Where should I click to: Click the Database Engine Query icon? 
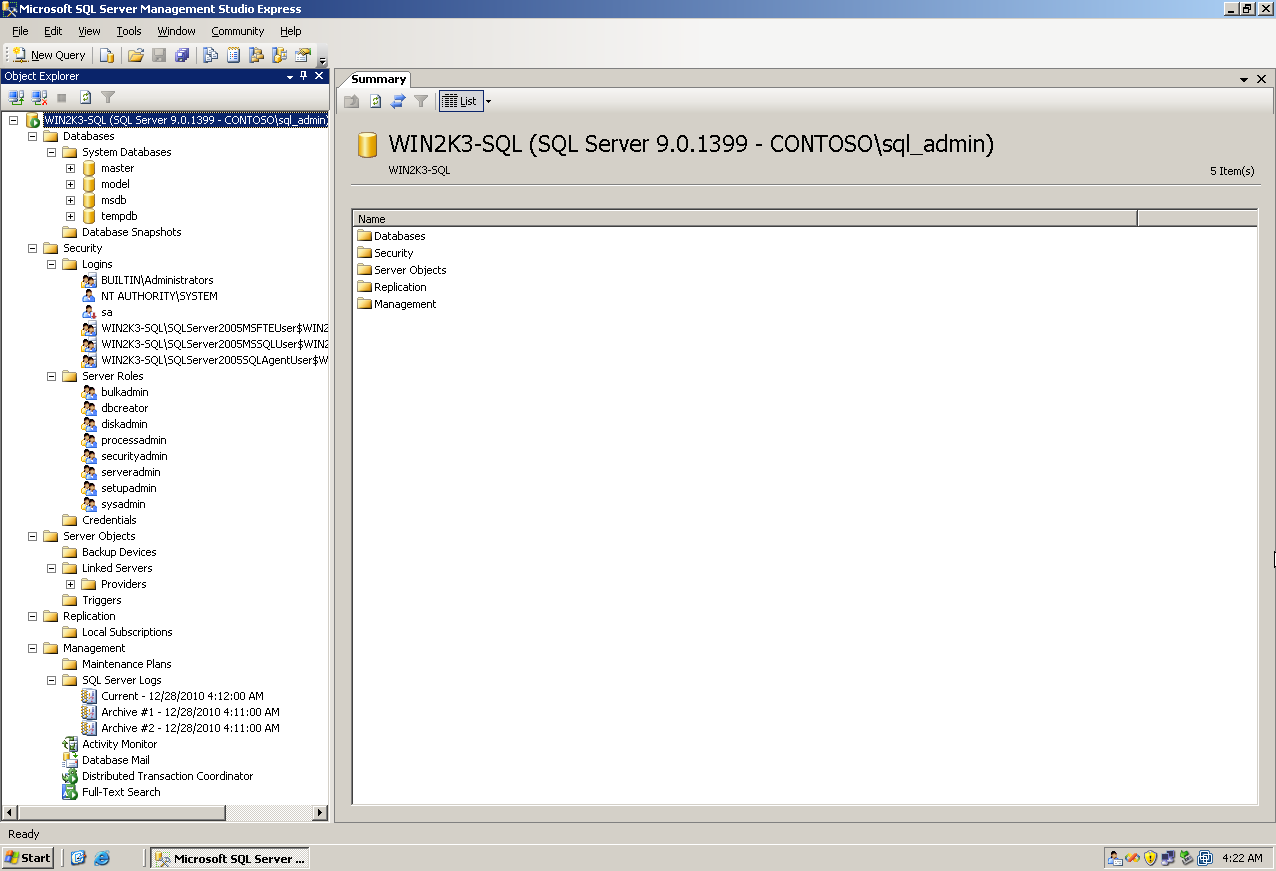coord(106,55)
